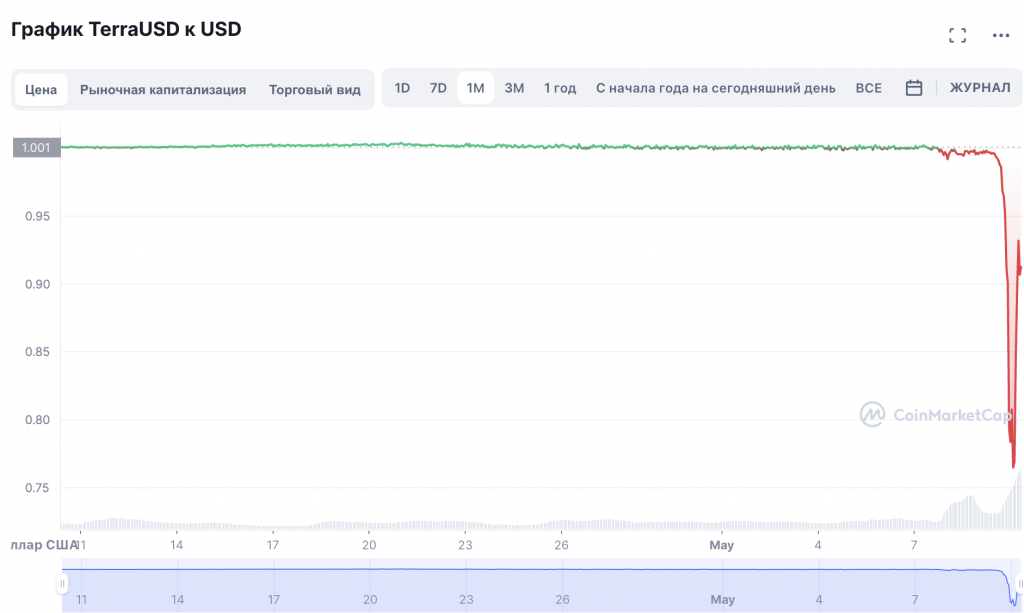Select the 1D time range
The width and height of the screenshot is (1024, 613).
402,88
